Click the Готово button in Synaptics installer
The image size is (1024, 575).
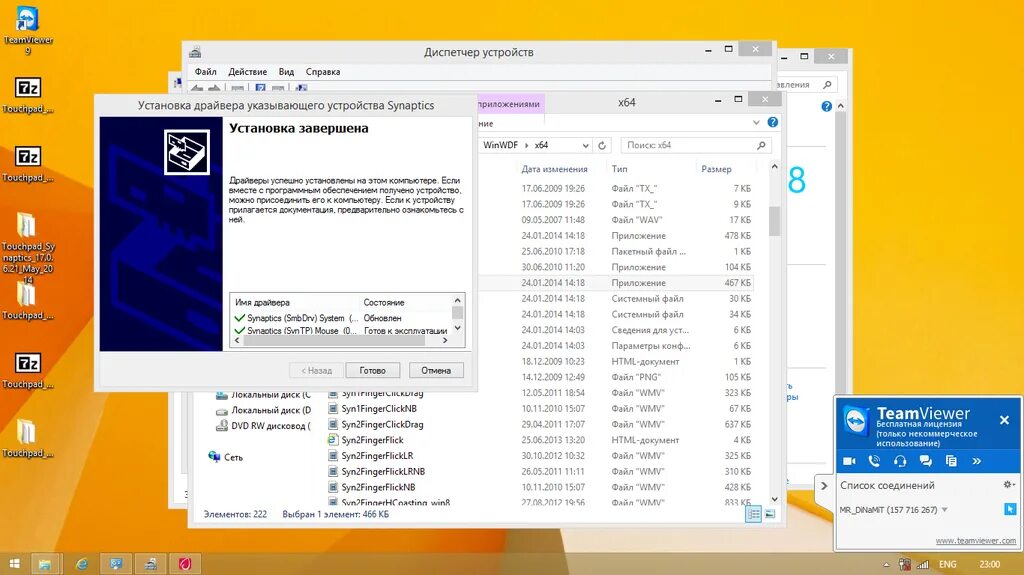(372, 370)
